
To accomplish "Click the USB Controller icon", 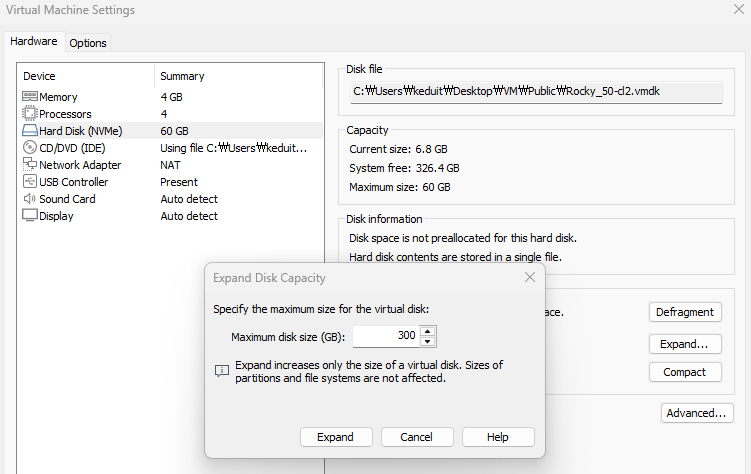I will (30, 181).
